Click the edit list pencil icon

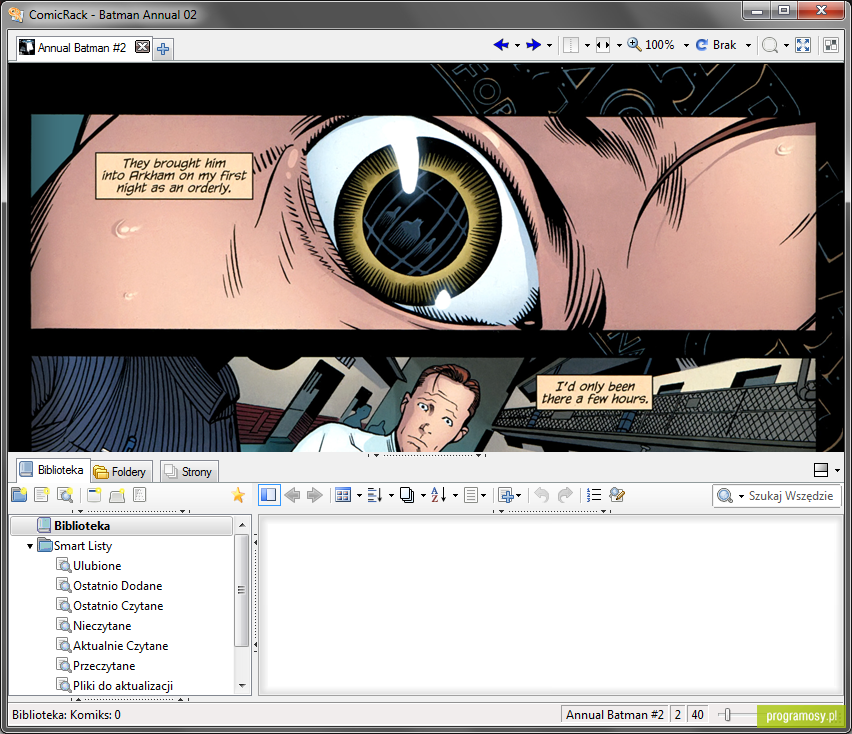[617, 495]
